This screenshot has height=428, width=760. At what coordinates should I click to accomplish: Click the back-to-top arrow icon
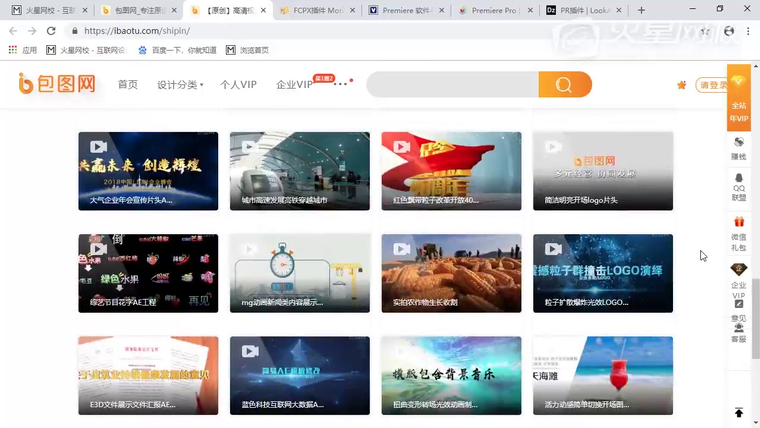point(739,412)
